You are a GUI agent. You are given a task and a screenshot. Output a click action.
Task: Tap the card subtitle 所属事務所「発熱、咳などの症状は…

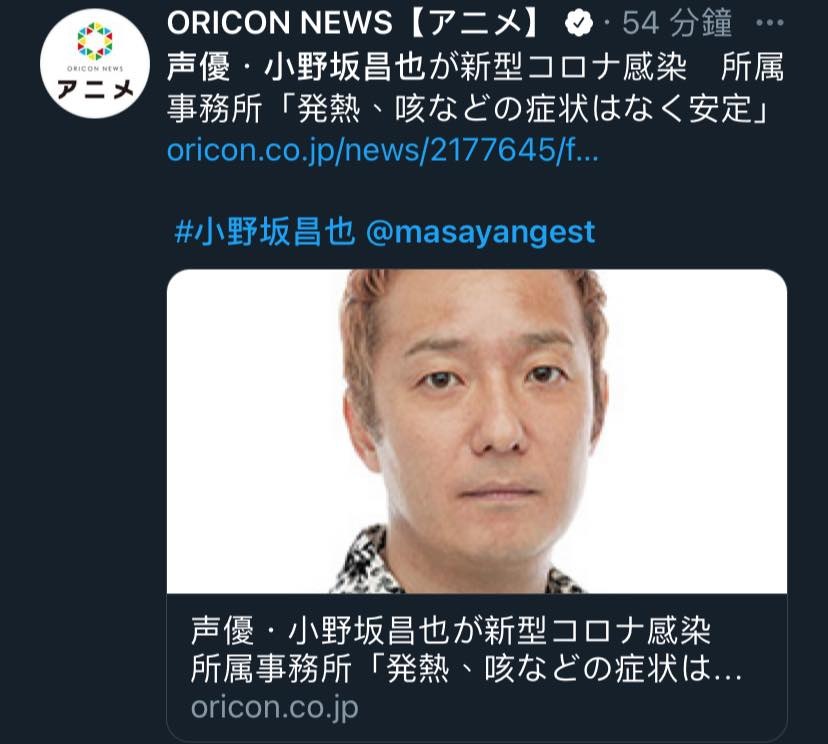(x=466, y=669)
